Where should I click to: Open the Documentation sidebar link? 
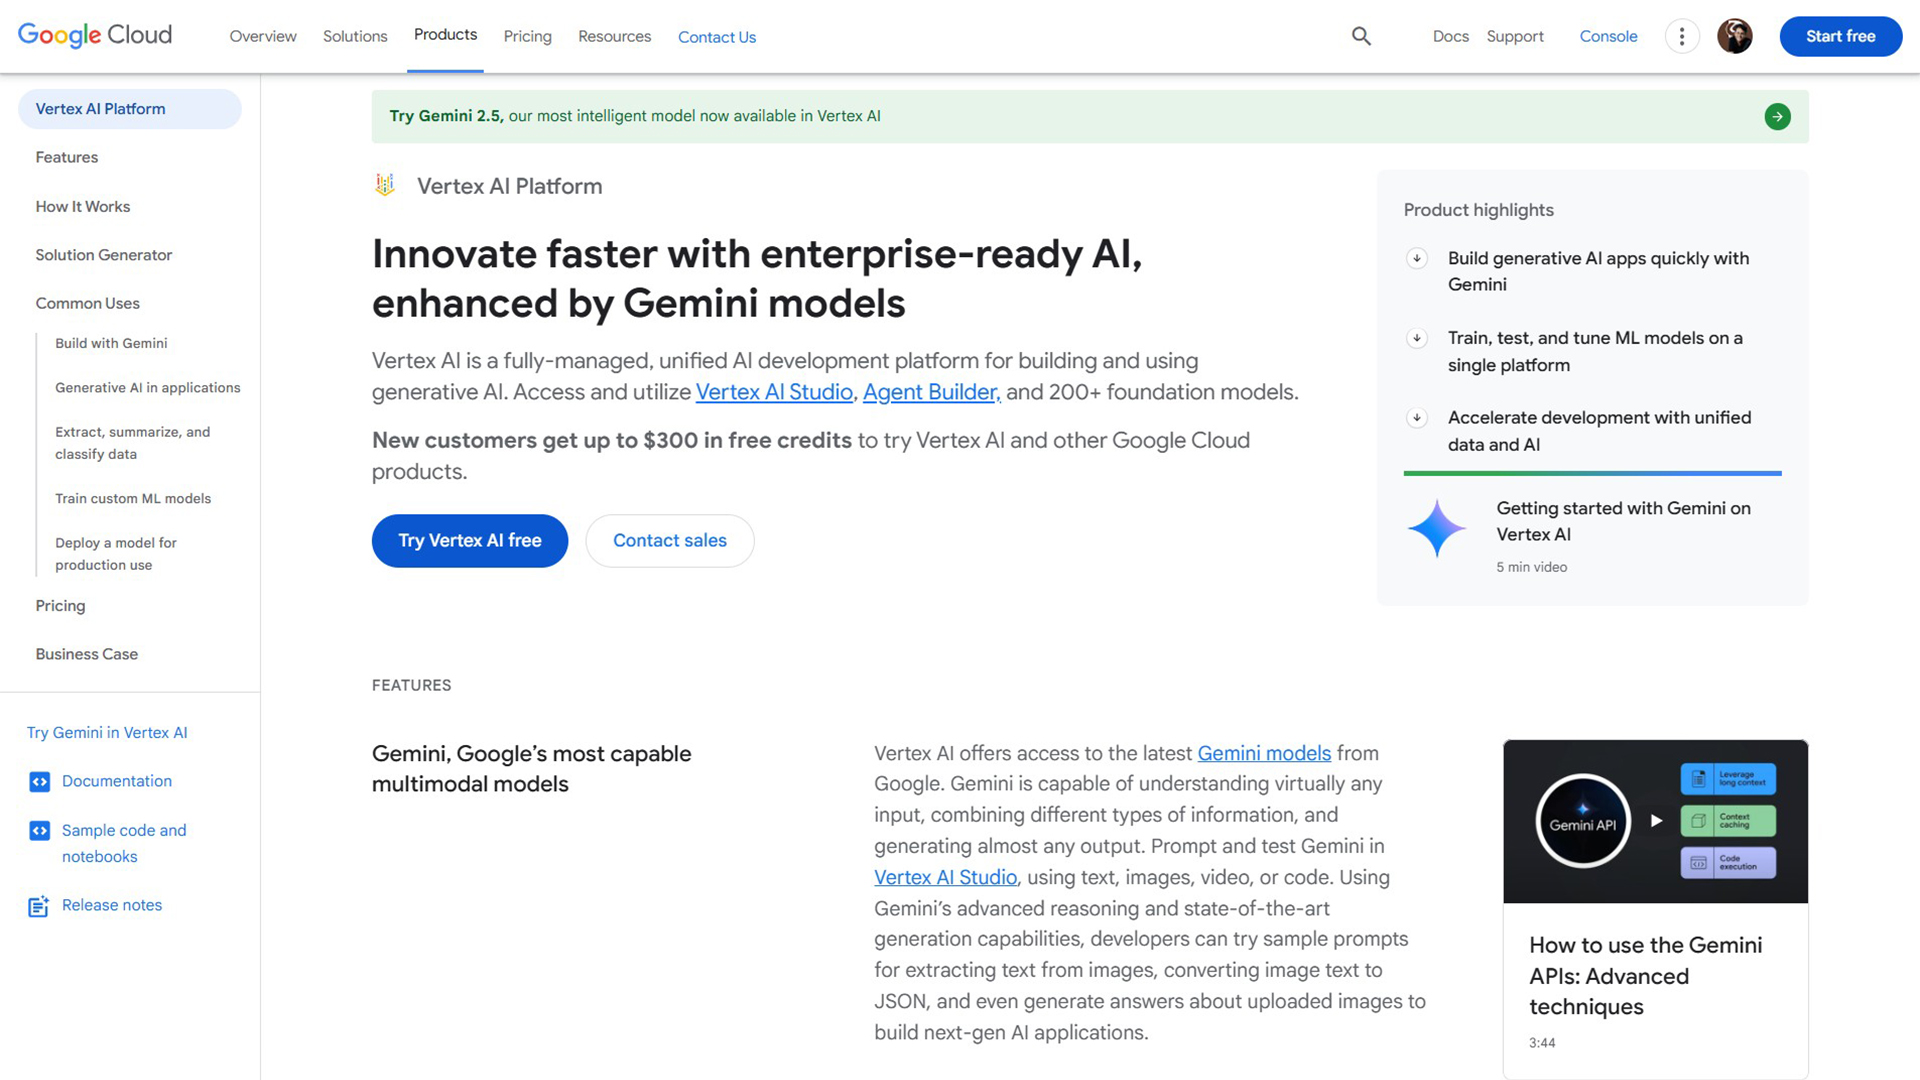(117, 782)
